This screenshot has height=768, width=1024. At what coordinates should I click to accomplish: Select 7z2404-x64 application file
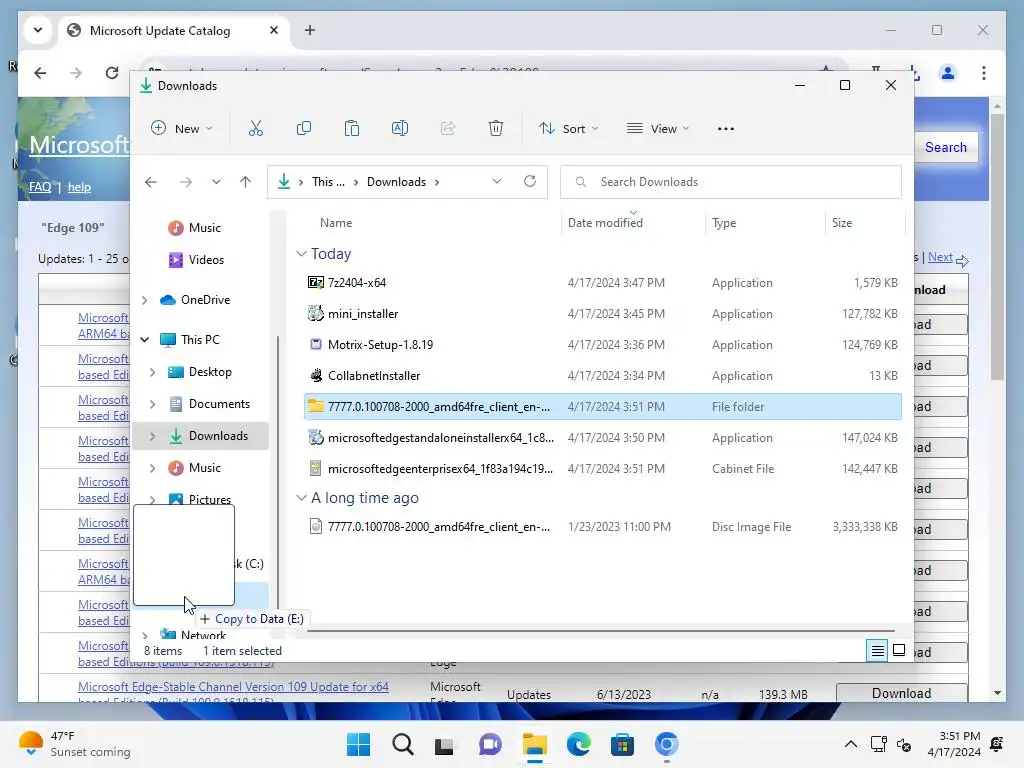coord(603,283)
